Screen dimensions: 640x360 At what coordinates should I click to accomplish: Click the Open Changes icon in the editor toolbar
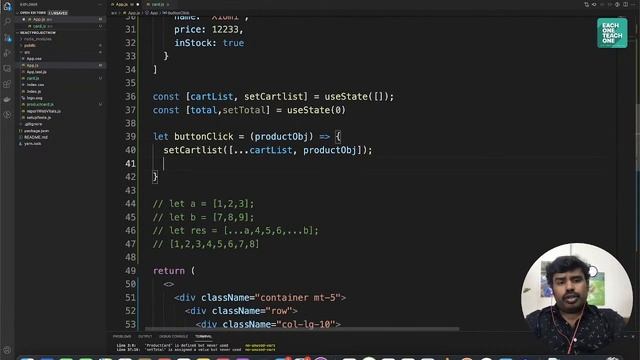587,4
